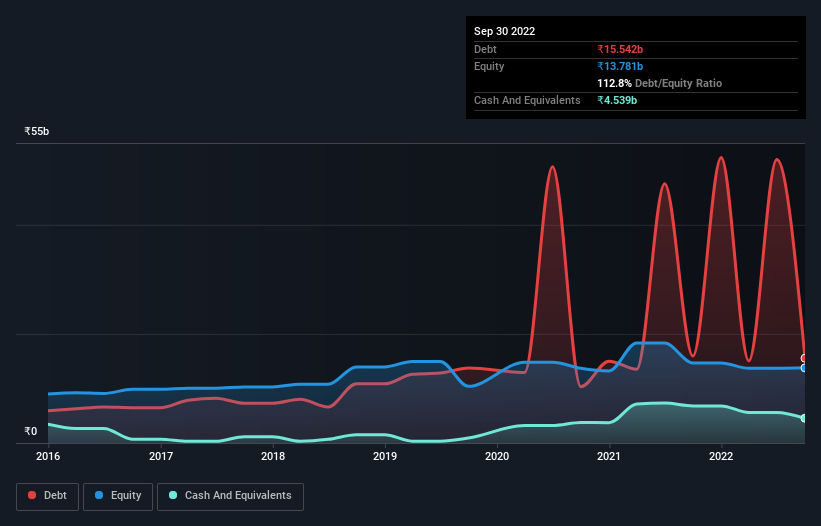Click the 2021 x-axis label
The image size is (821, 526).
tap(609, 456)
